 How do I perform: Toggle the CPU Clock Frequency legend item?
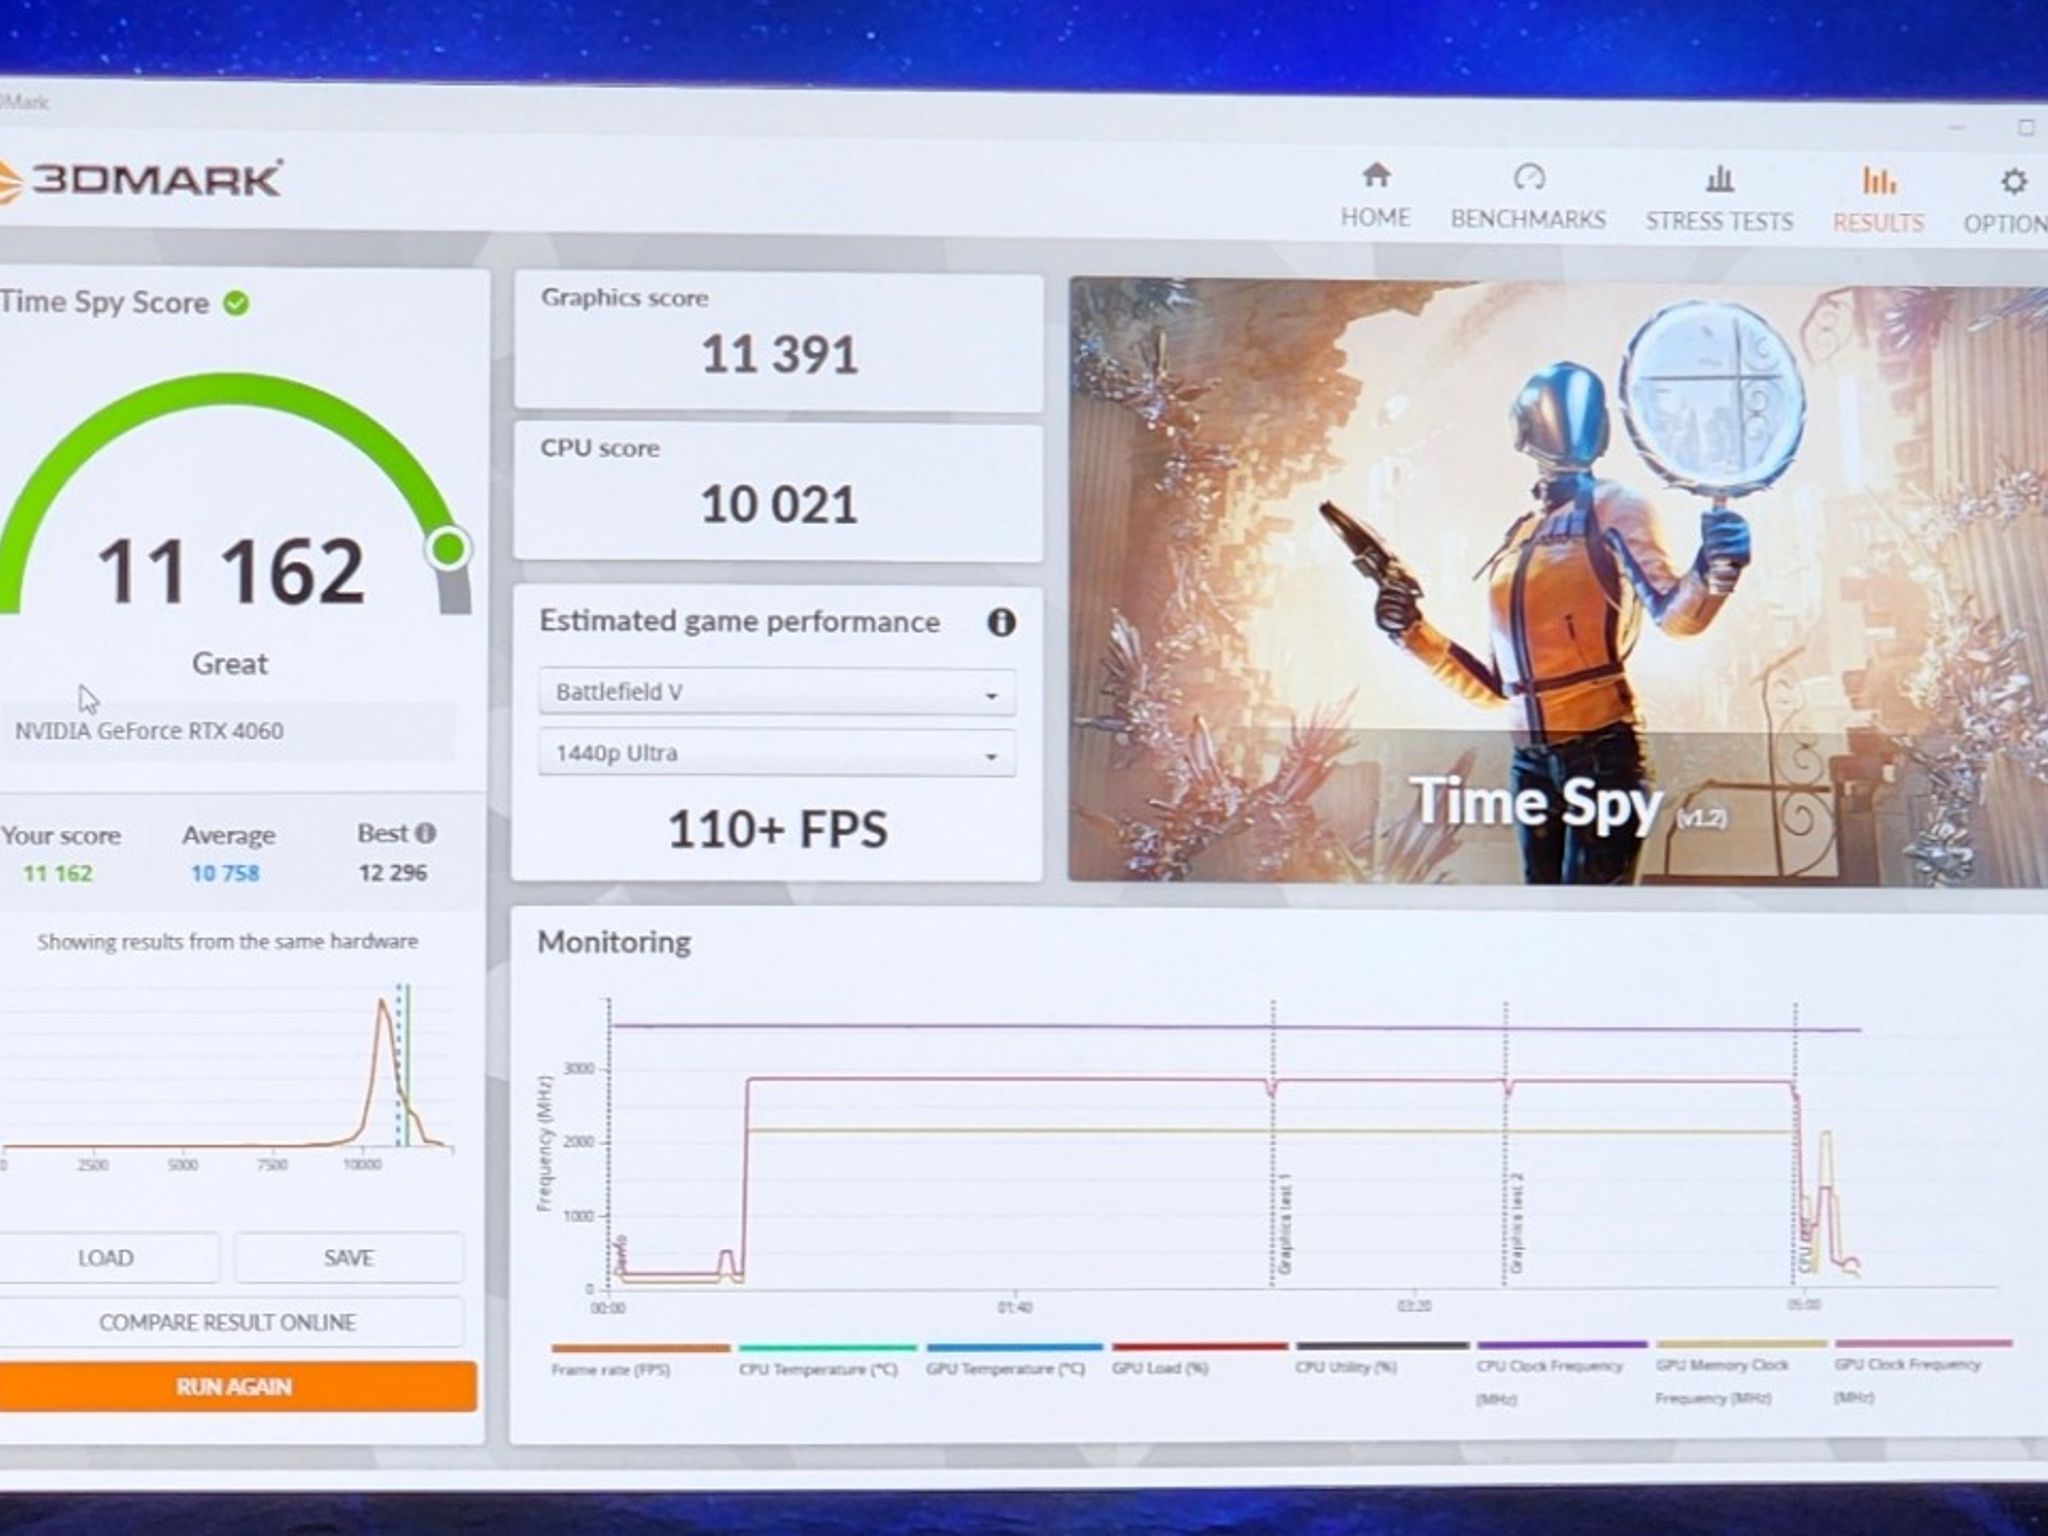point(1561,1375)
